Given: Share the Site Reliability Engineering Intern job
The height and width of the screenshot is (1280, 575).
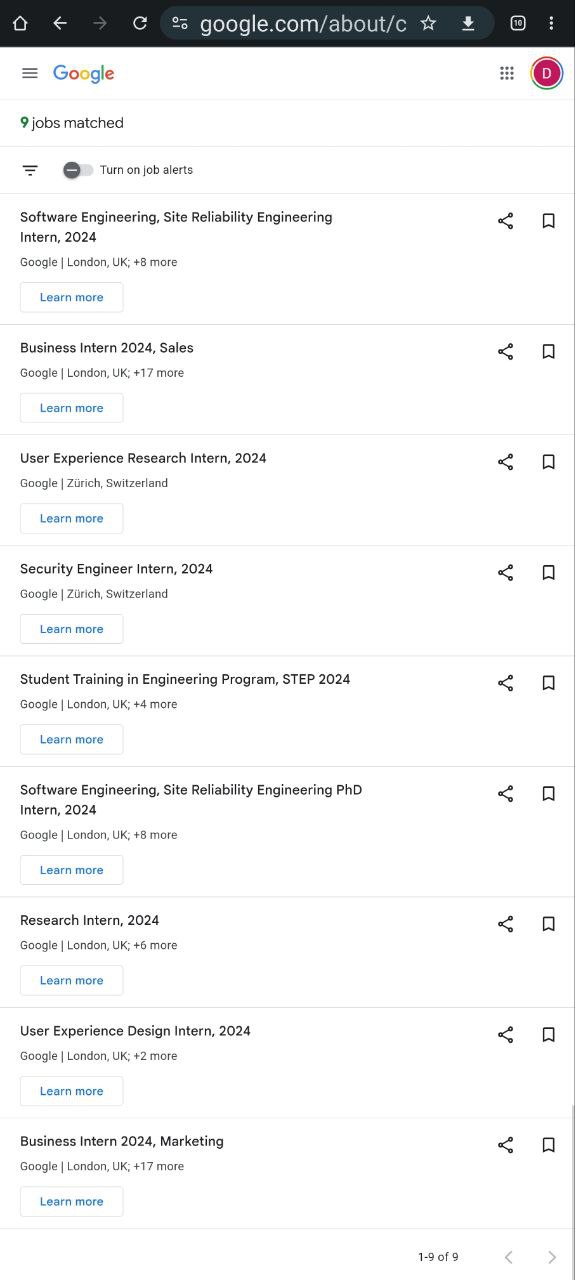Looking at the screenshot, I should tap(506, 221).
